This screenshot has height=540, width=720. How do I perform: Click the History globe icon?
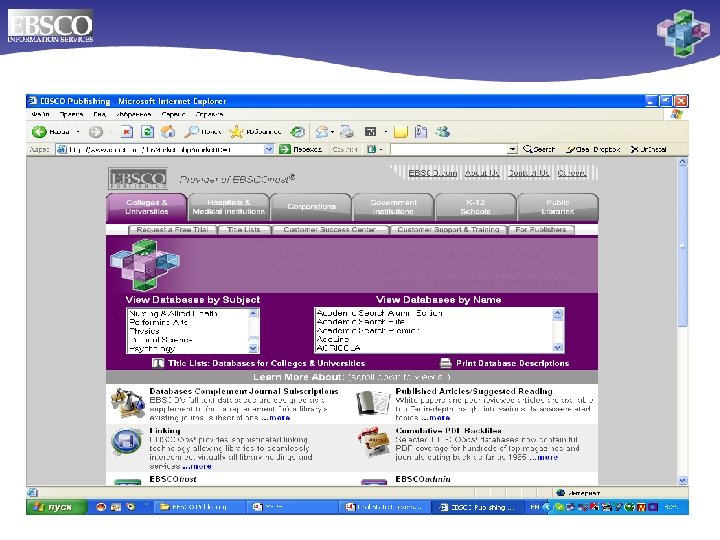298,132
